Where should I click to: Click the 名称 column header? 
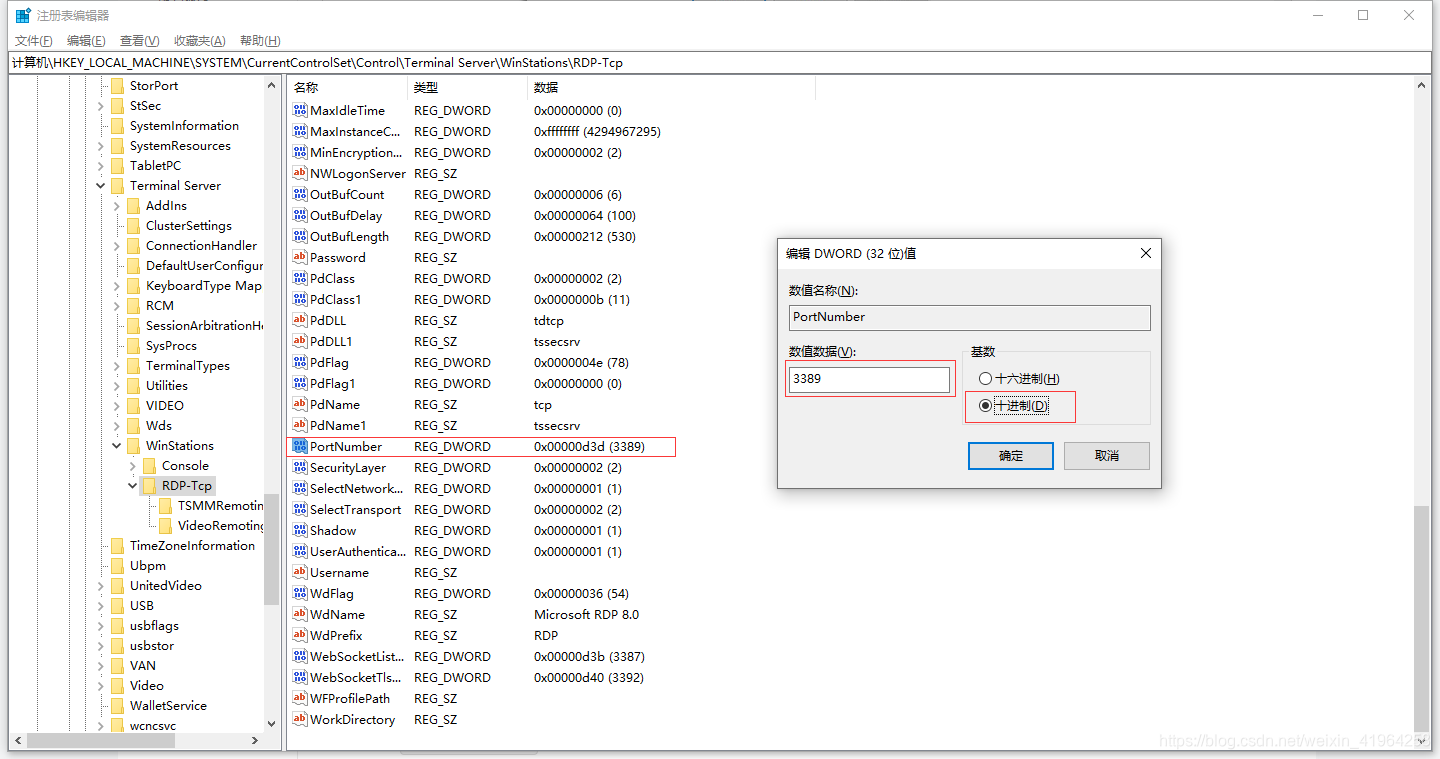coord(347,88)
